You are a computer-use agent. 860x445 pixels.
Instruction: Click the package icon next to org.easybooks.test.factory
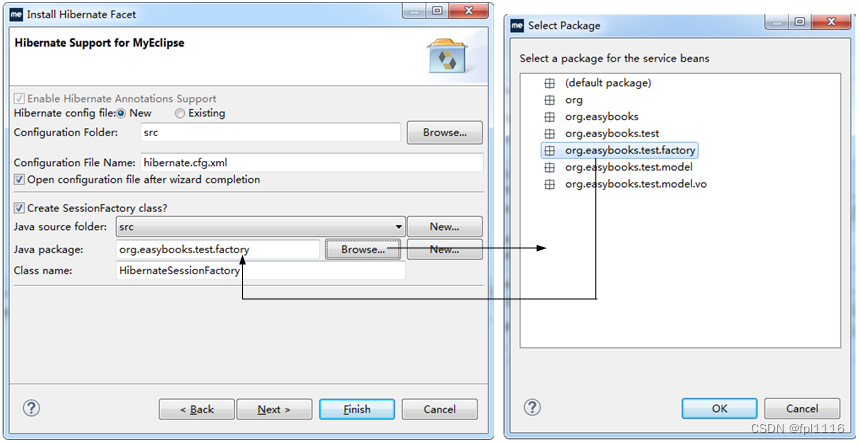click(x=549, y=150)
